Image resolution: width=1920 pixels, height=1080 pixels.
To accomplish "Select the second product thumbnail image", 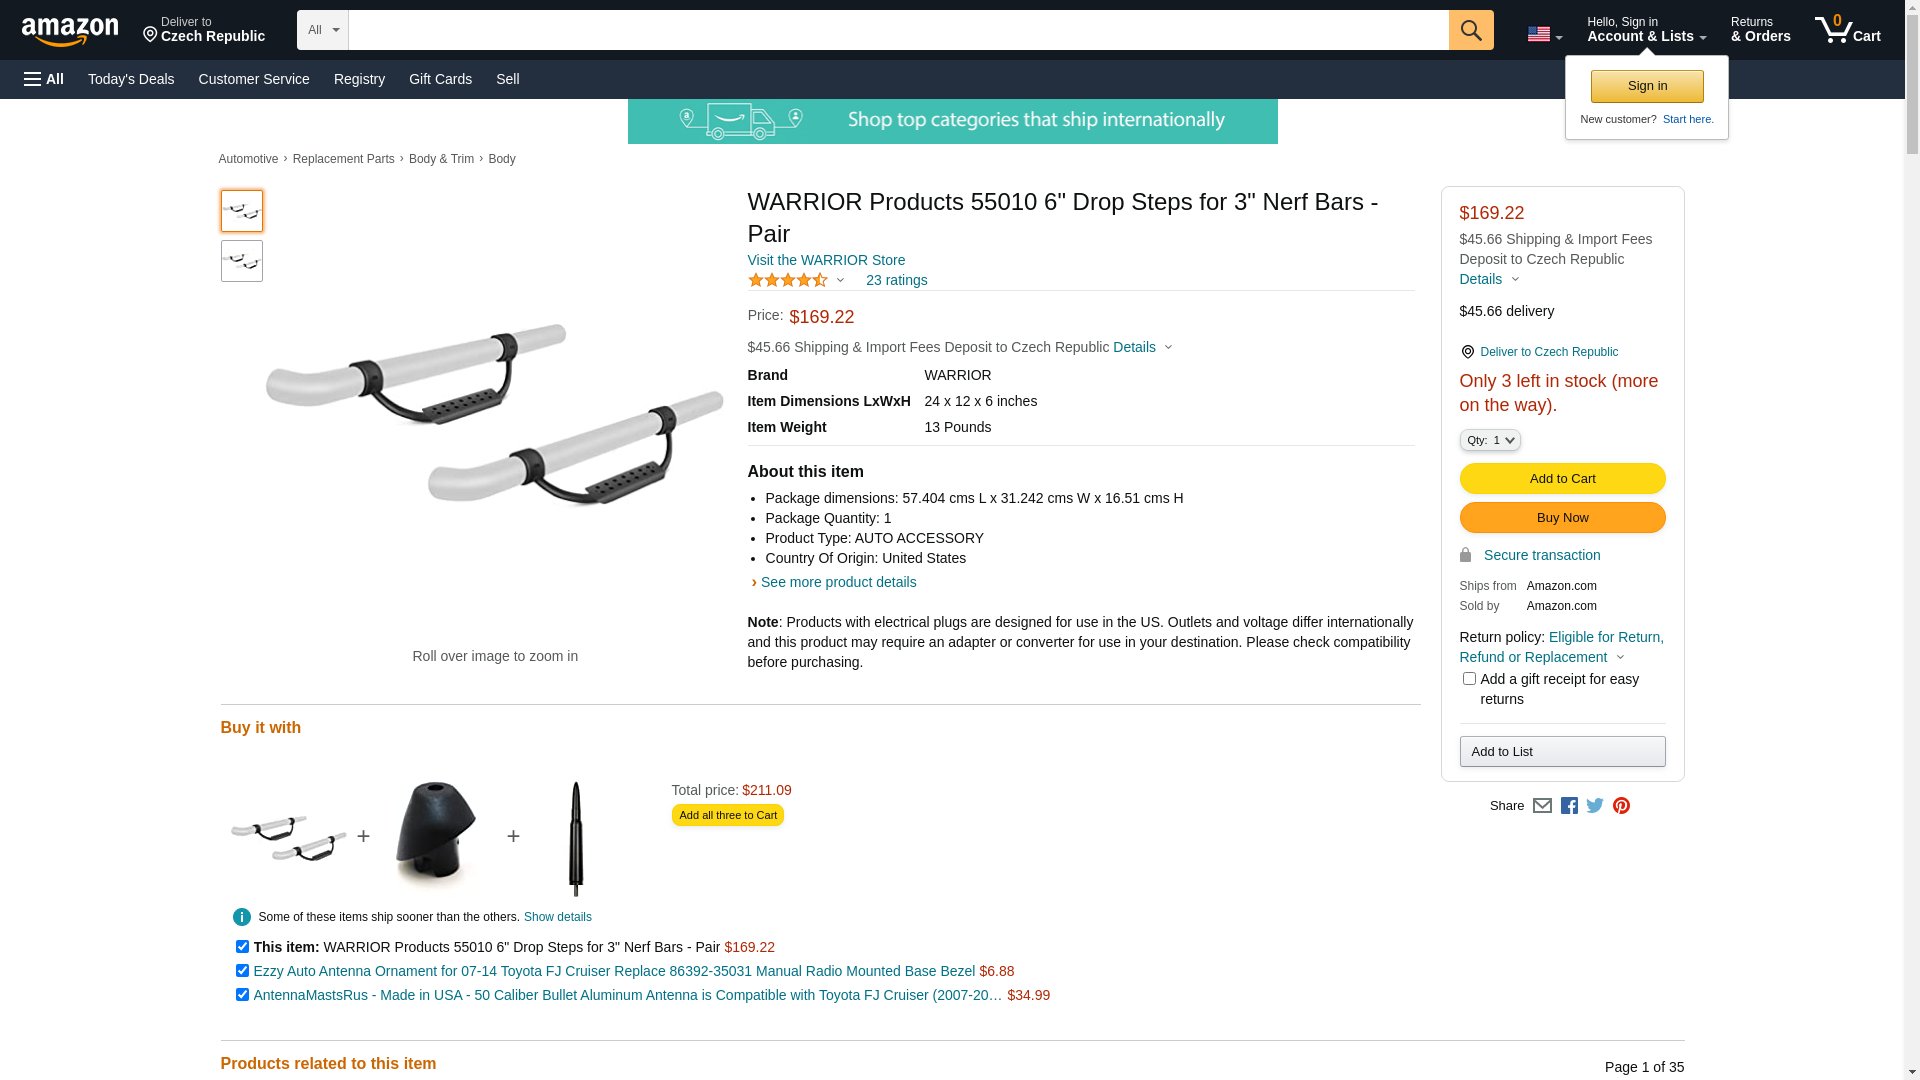I will (x=242, y=261).
